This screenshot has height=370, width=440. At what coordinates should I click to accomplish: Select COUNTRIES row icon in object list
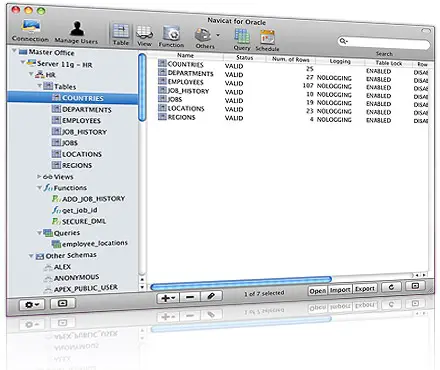(162, 63)
